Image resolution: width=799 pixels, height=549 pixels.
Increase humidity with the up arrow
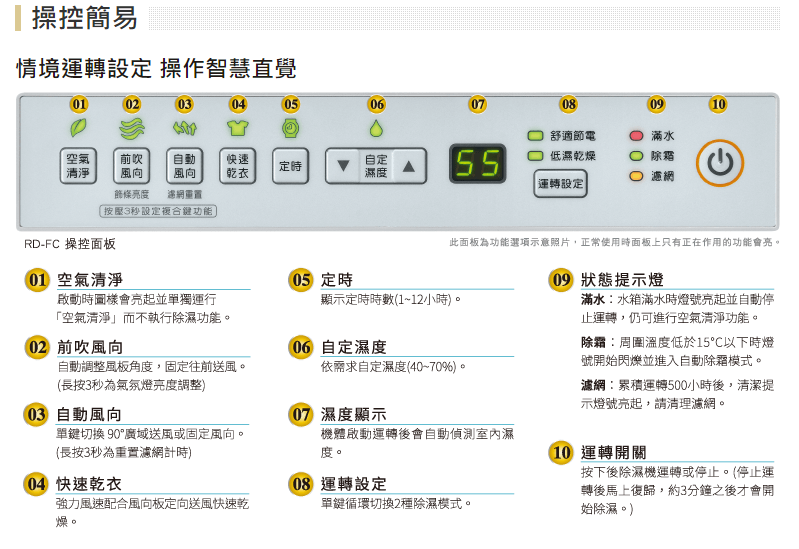point(408,166)
